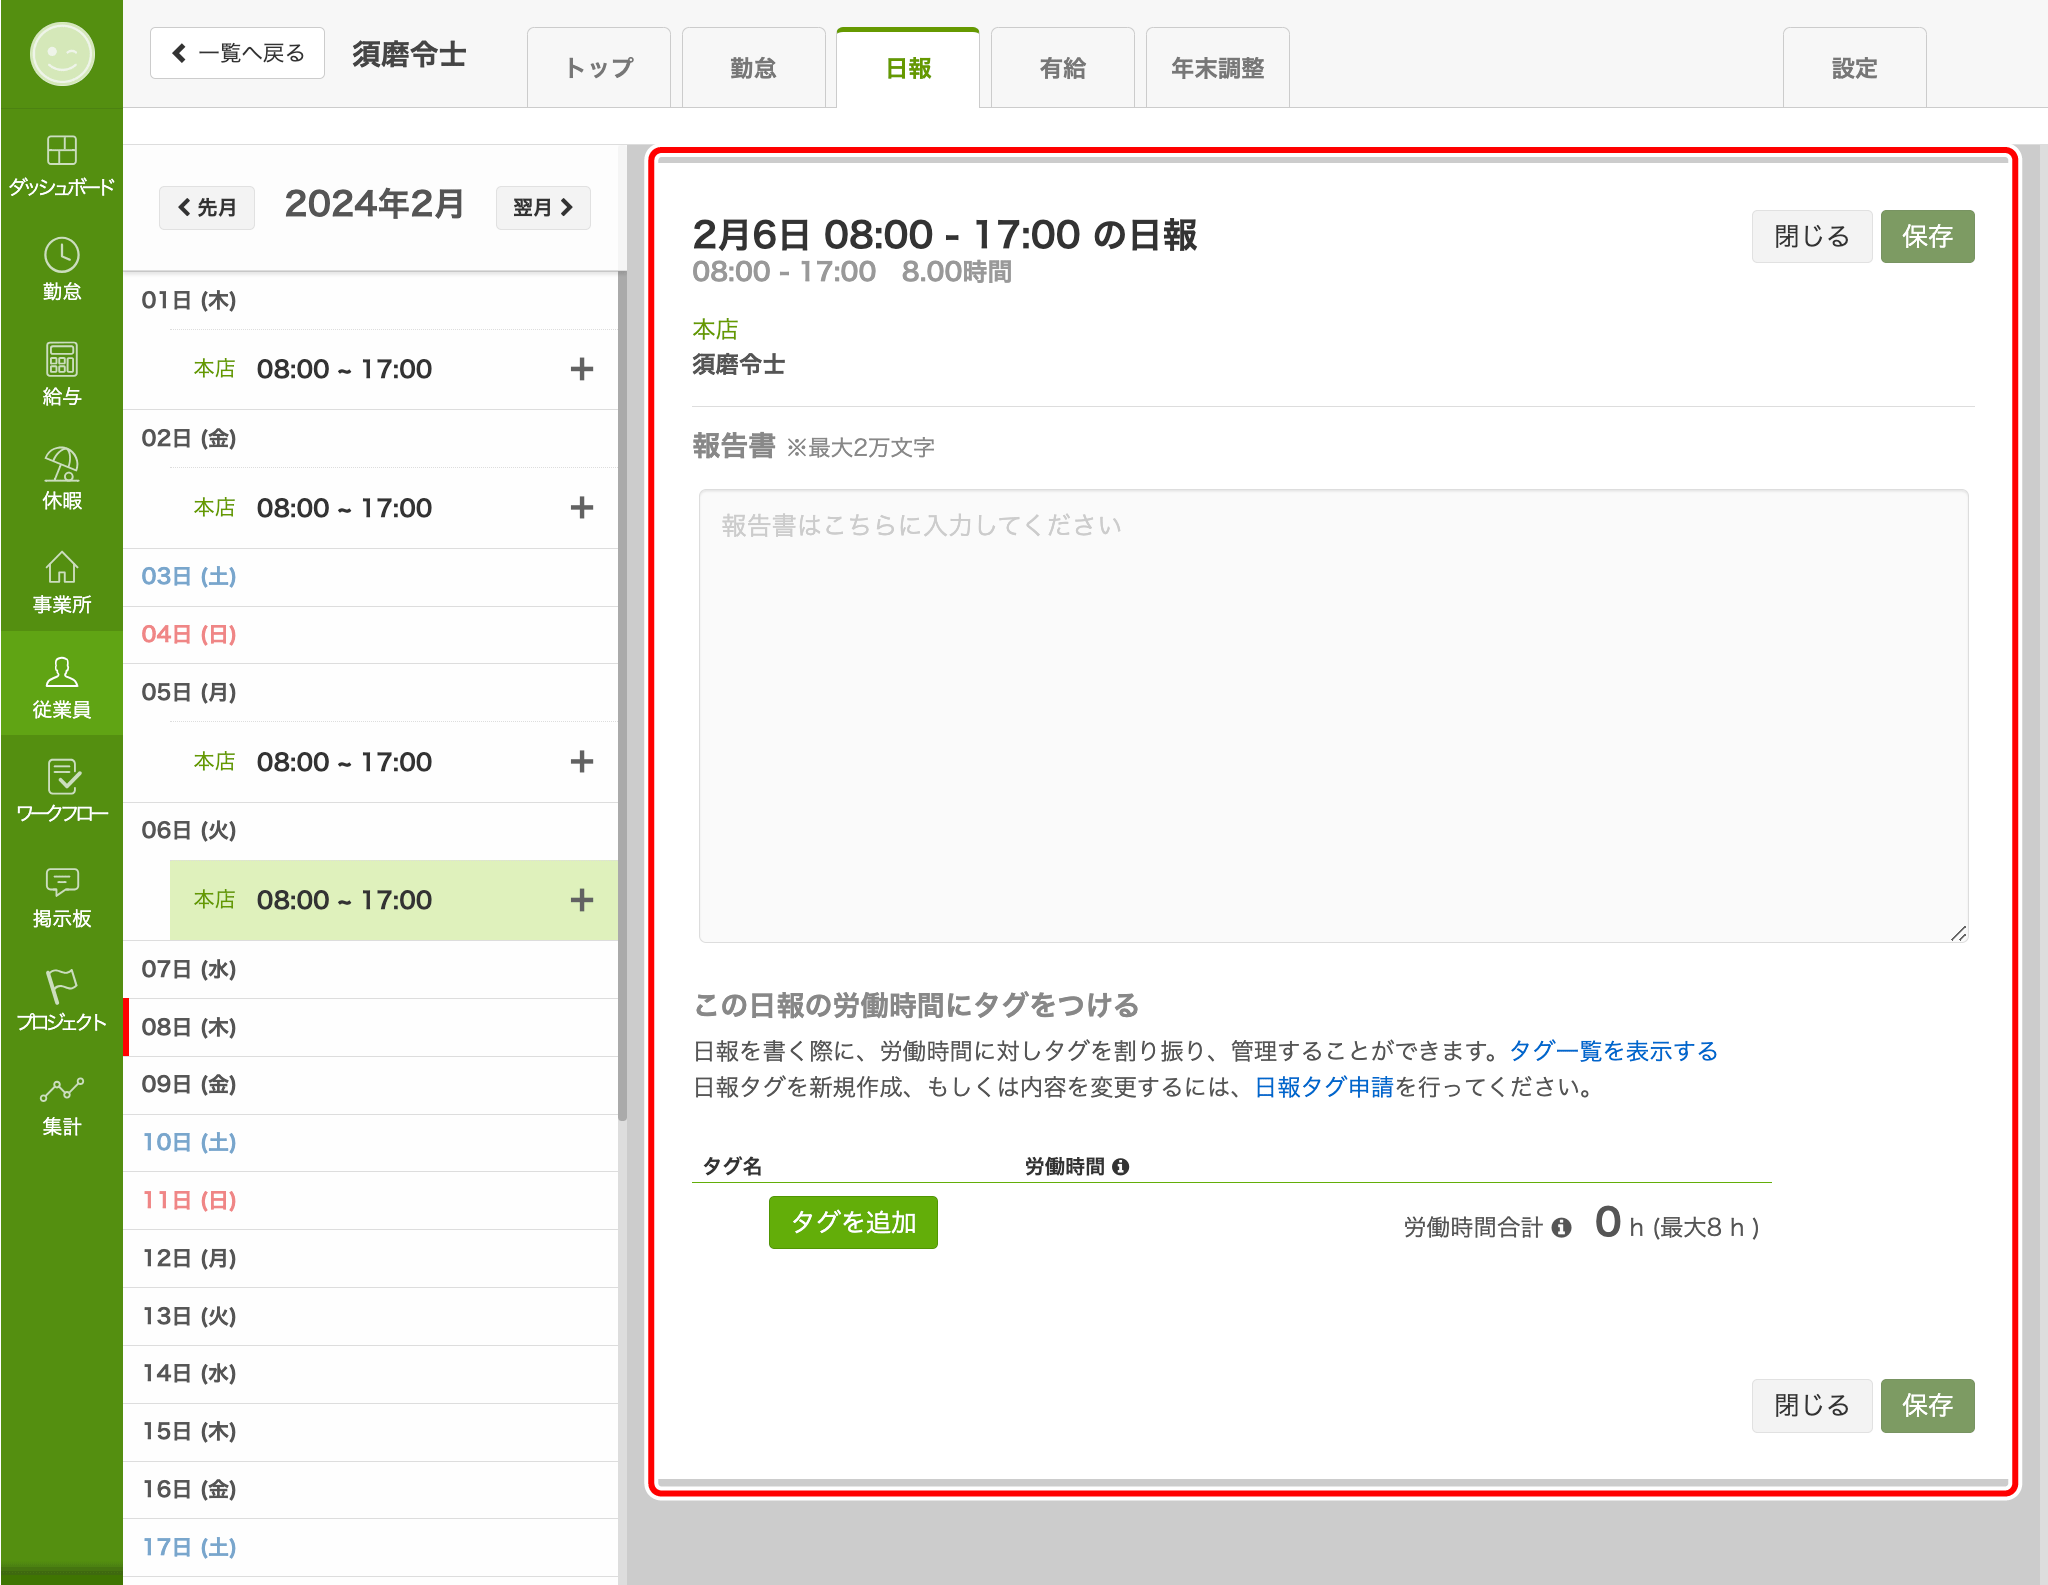The image size is (2048, 1585).
Task: Click plus icon for 01日 shift
Action: (x=582, y=369)
